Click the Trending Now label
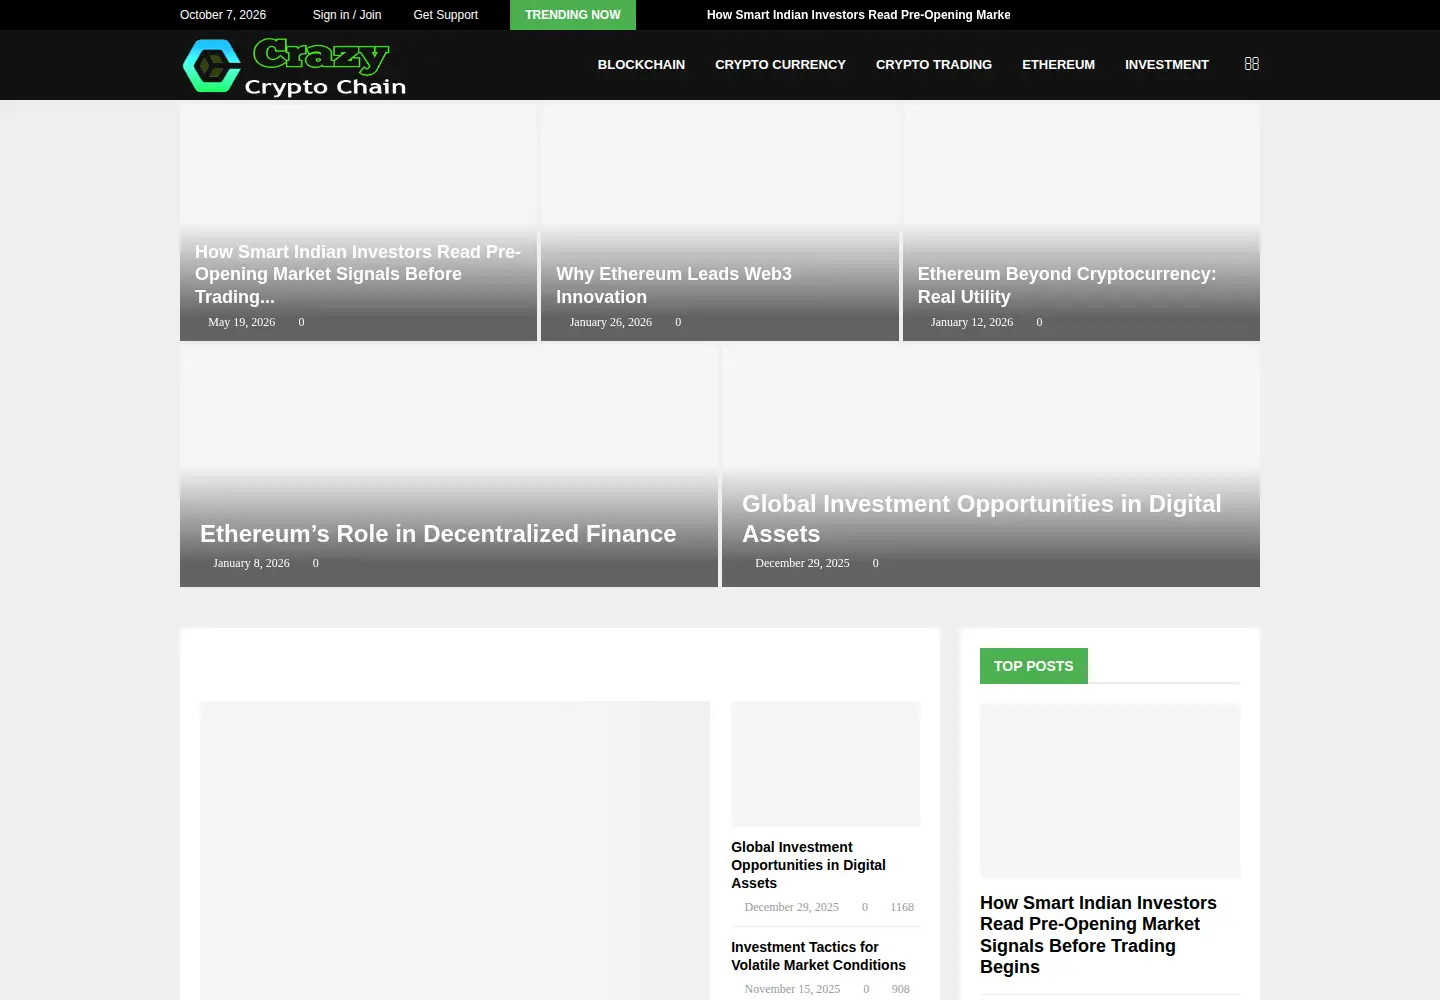Viewport: 1440px width, 1000px height. pyautogui.click(x=573, y=15)
